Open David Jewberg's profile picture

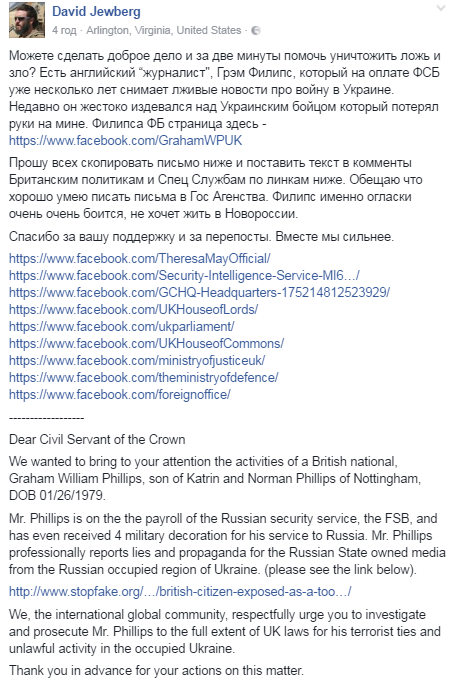[27, 20]
